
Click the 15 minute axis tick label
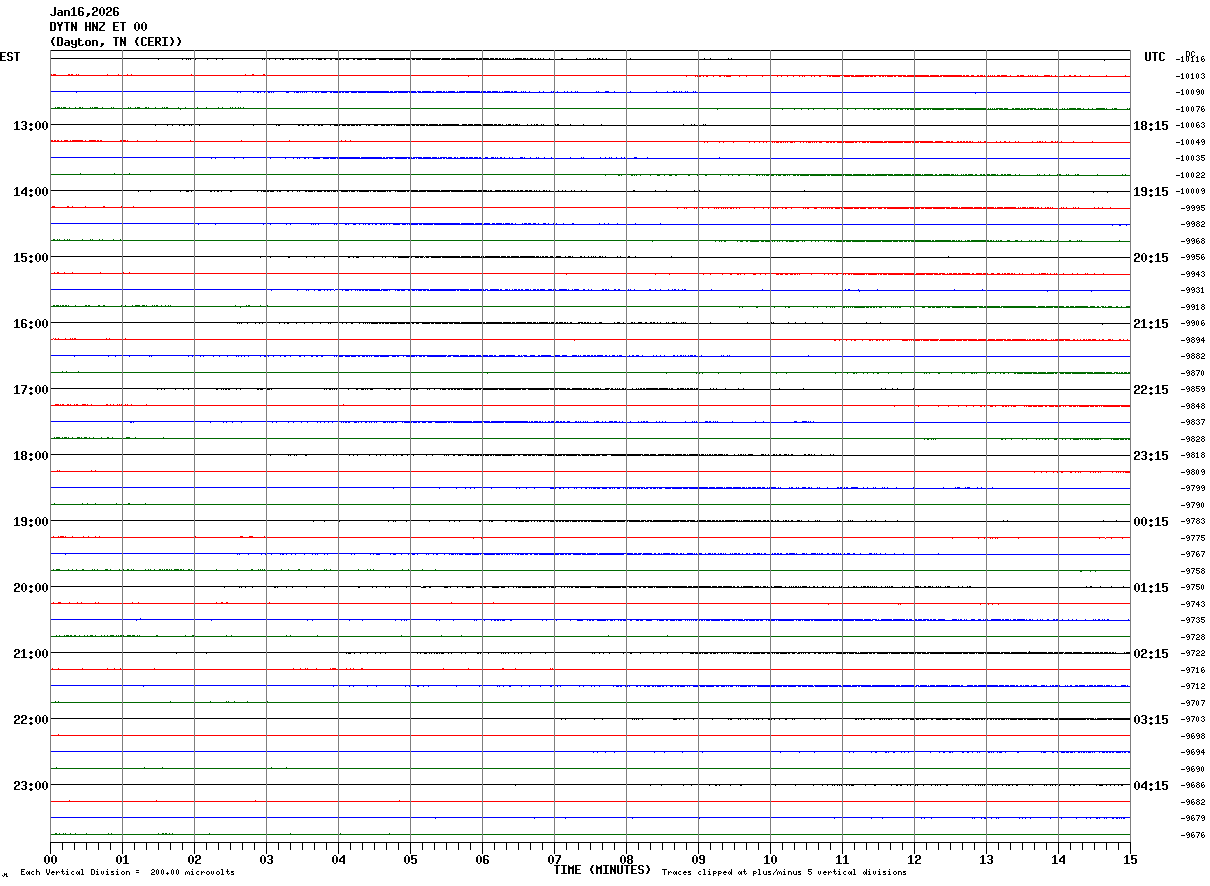pos(1130,859)
